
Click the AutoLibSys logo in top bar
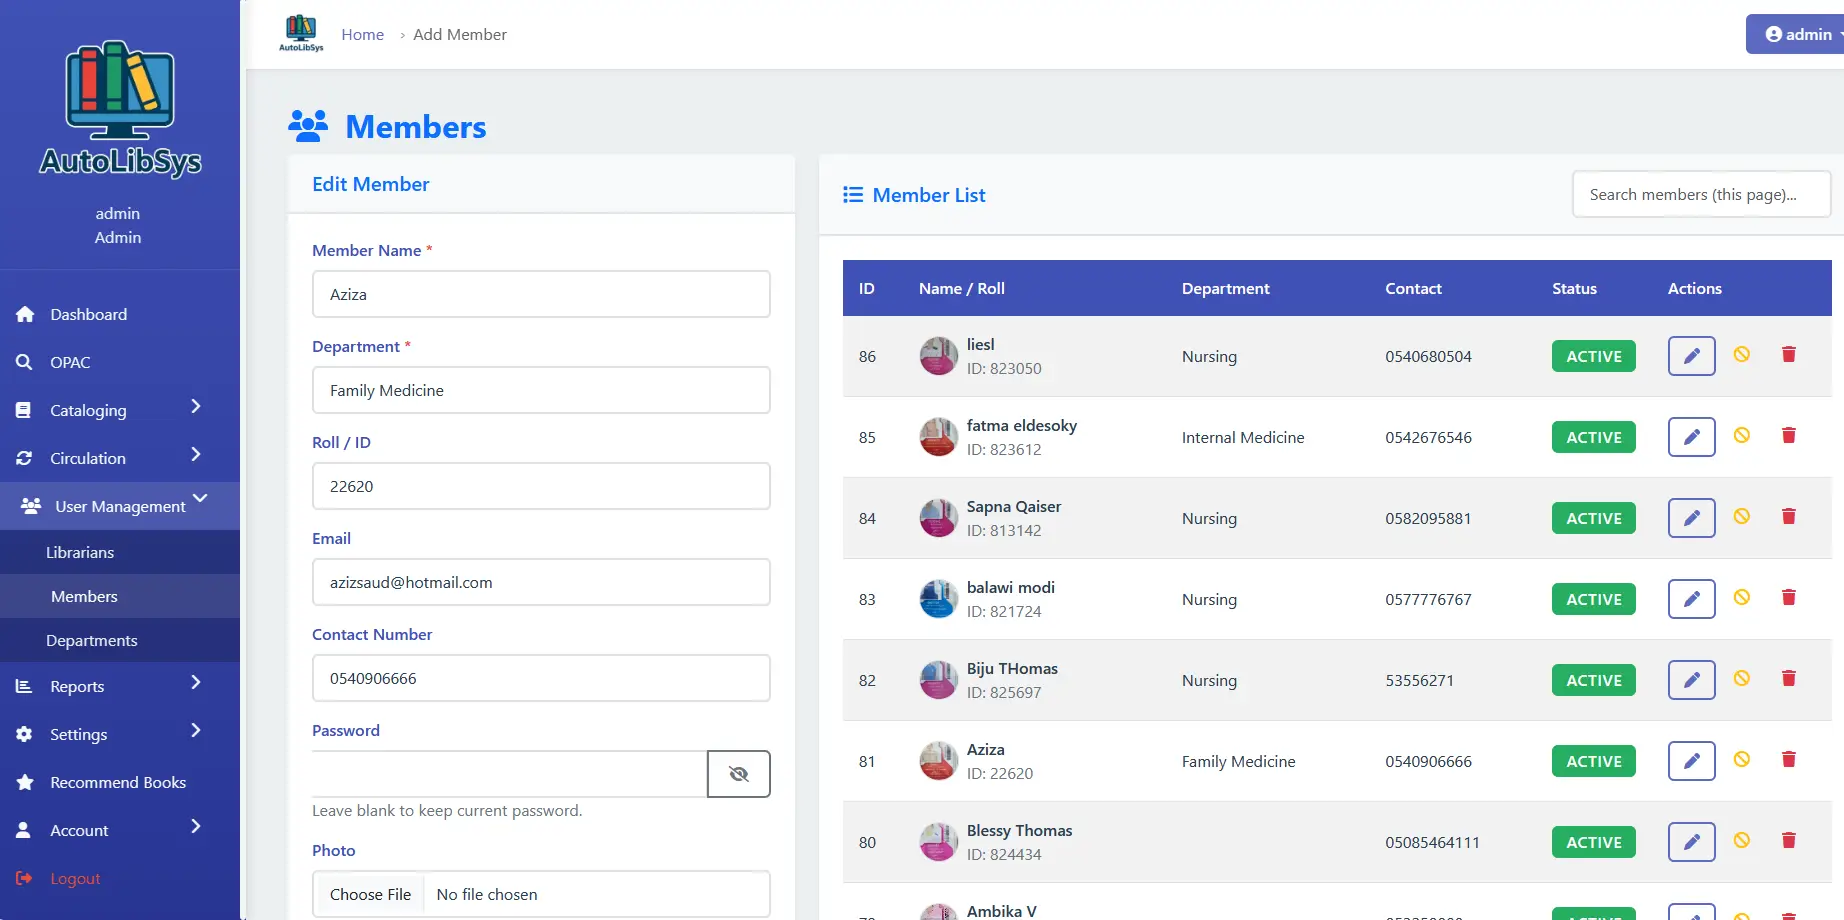[301, 33]
